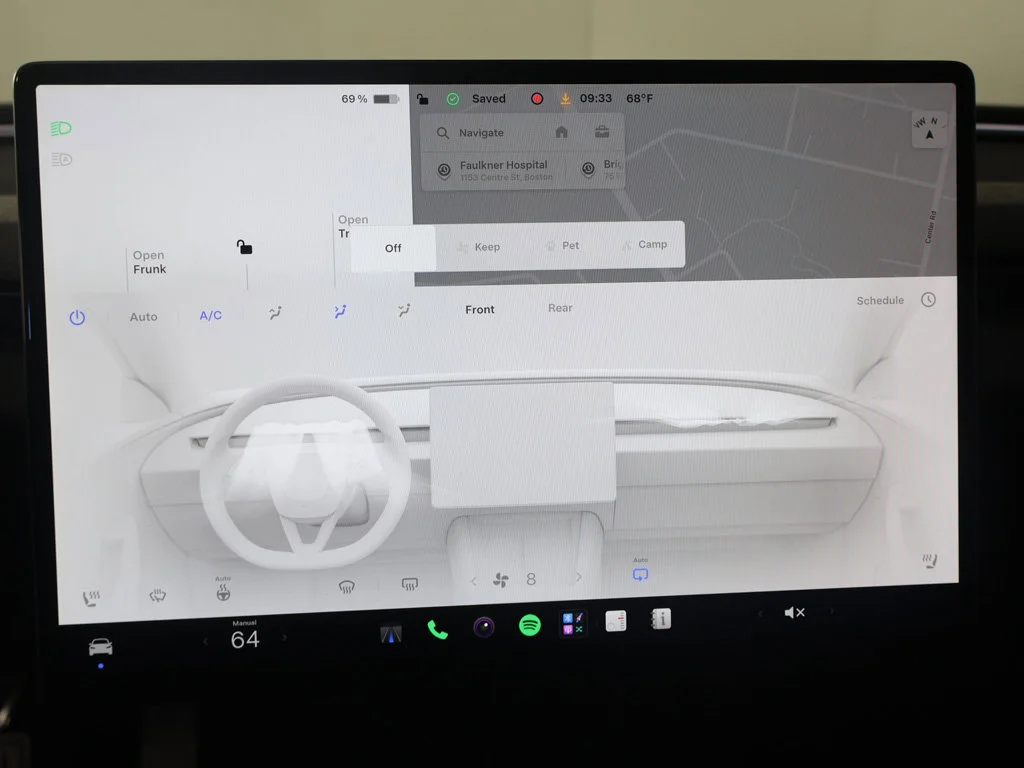Select Camp climate mode
Image resolution: width=1024 pixels, height=768 pixels.
click(645, 244)
